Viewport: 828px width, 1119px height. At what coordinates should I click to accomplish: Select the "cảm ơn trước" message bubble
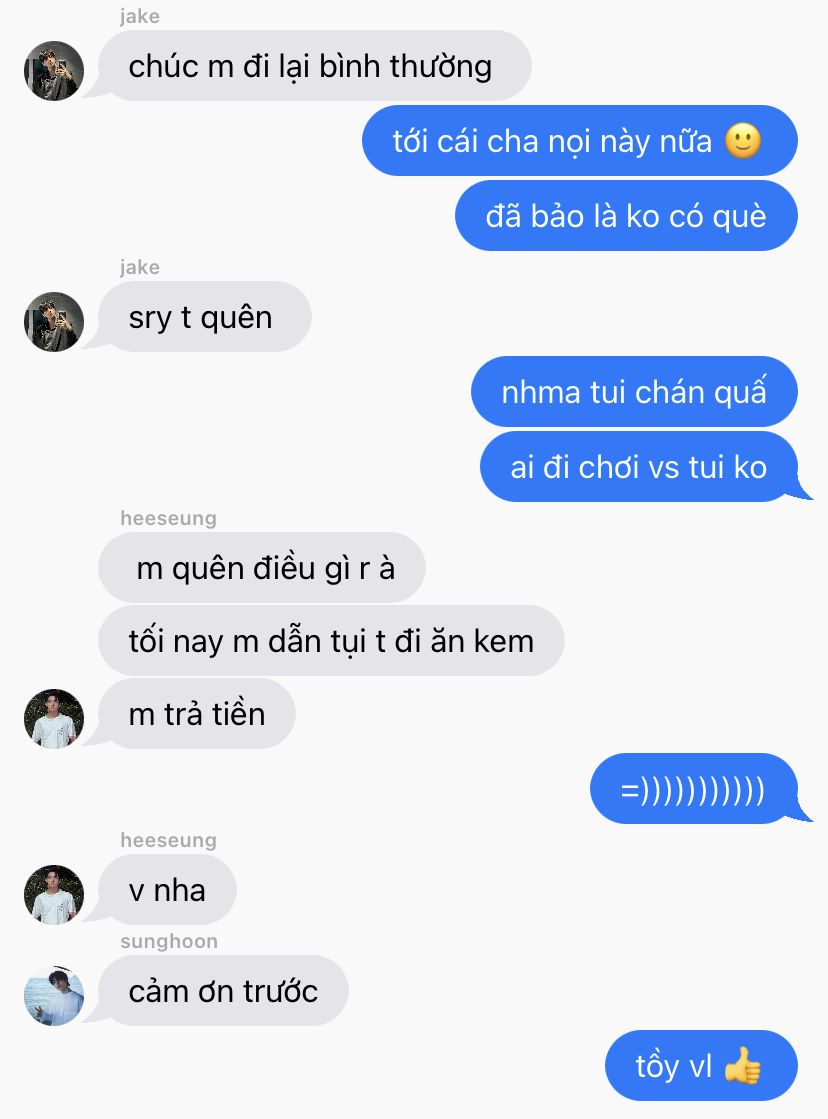(223, 991)
